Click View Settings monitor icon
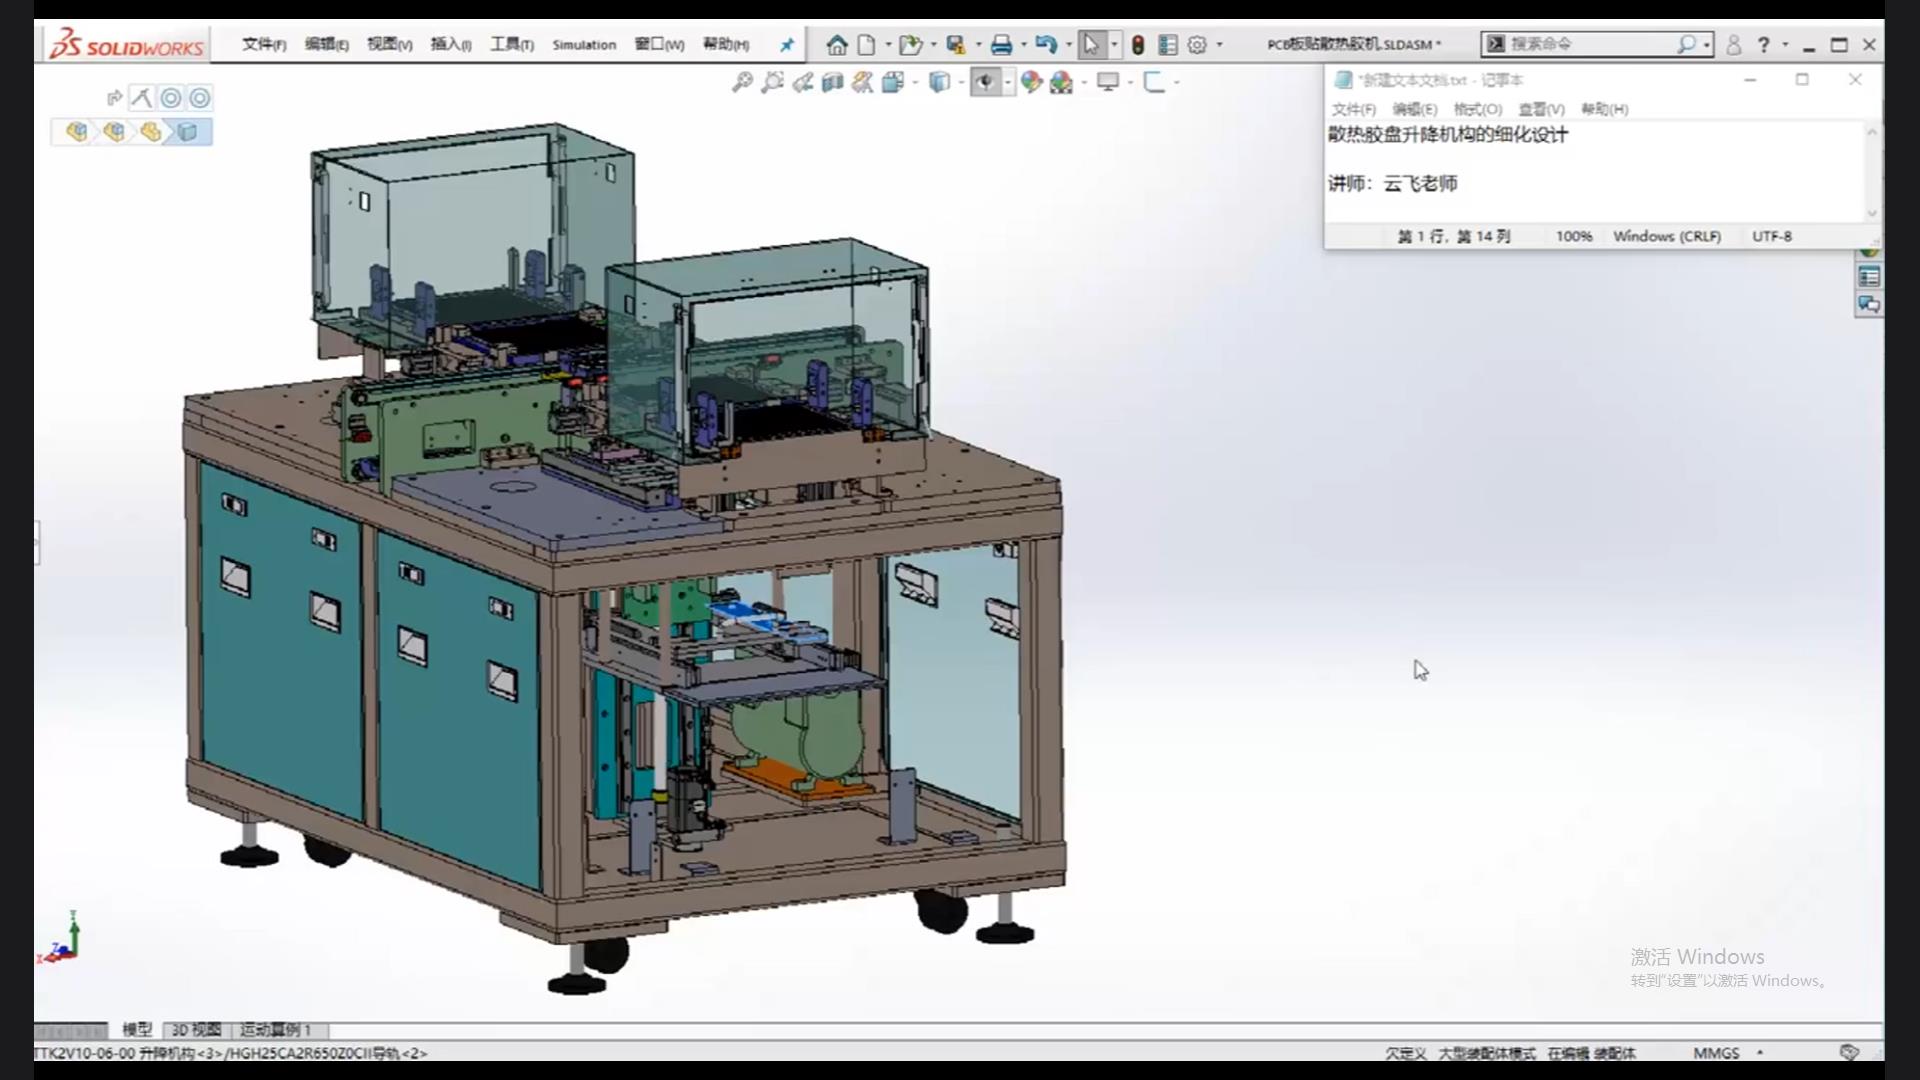The image size is (1920, 1080). (1108, 82)
